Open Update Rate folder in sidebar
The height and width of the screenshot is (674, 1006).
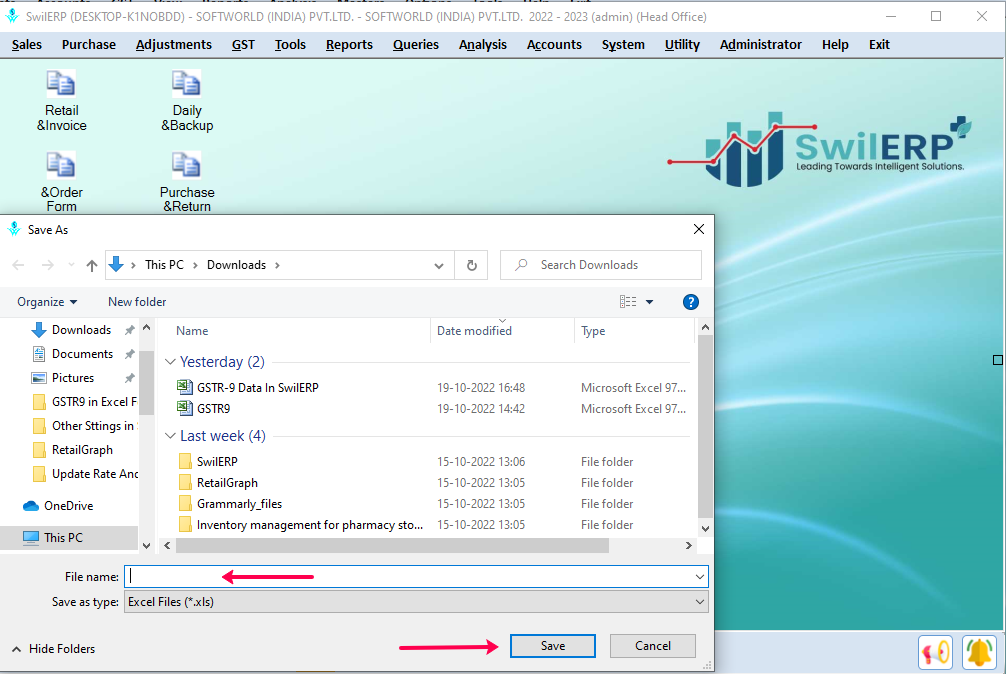click(95, 474)
